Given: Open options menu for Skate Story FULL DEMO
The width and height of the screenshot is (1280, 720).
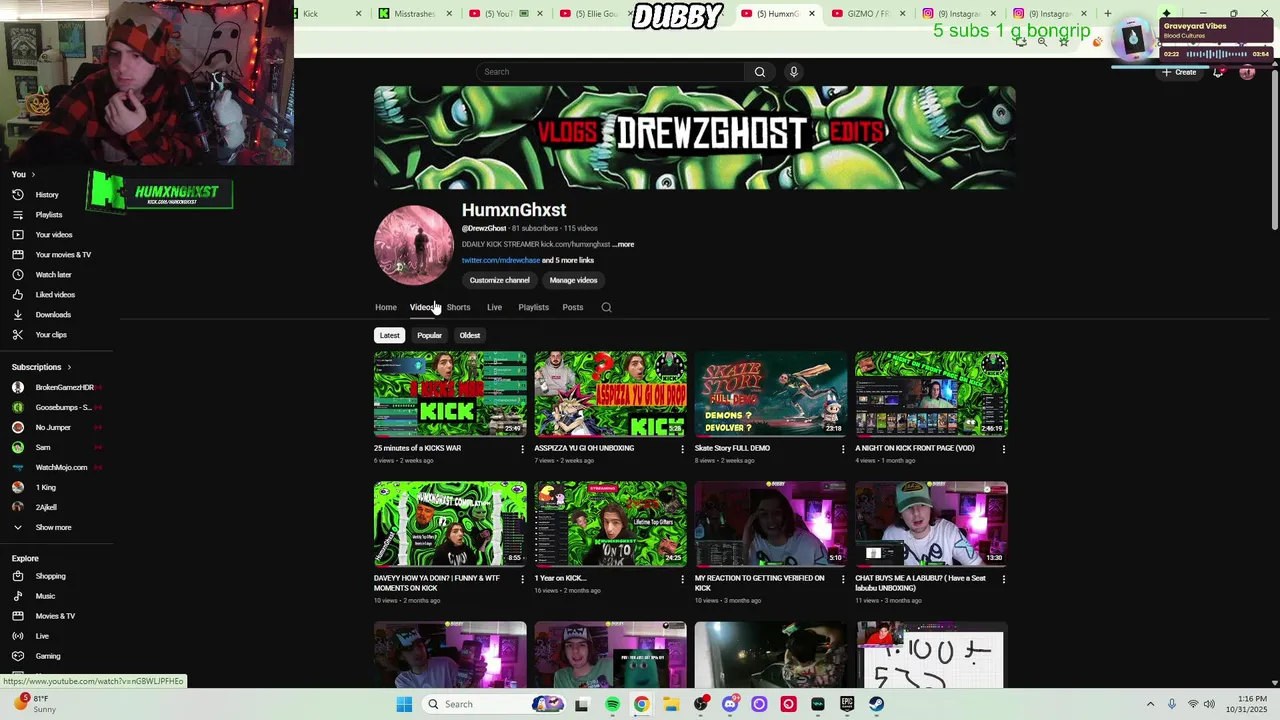Looking at the screenshot, I should tap(843, 449).
